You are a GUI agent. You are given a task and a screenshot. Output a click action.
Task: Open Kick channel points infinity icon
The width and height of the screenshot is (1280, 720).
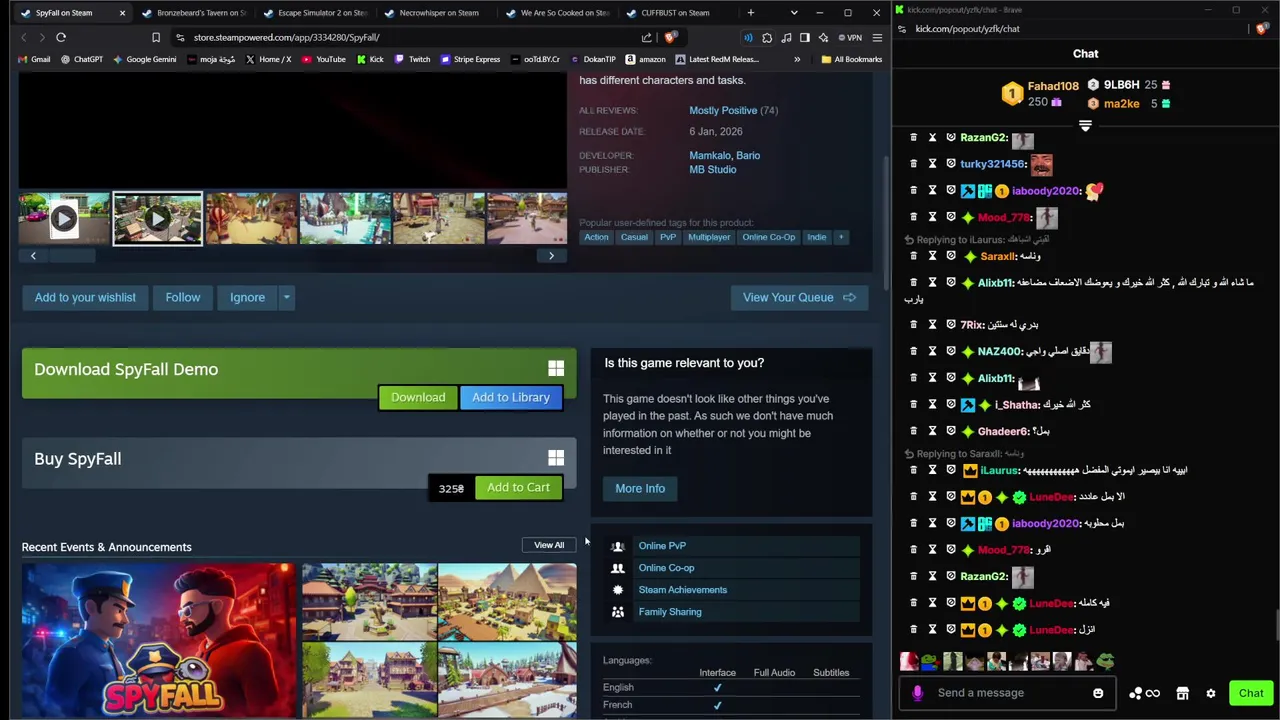(x=1144, y=693)
